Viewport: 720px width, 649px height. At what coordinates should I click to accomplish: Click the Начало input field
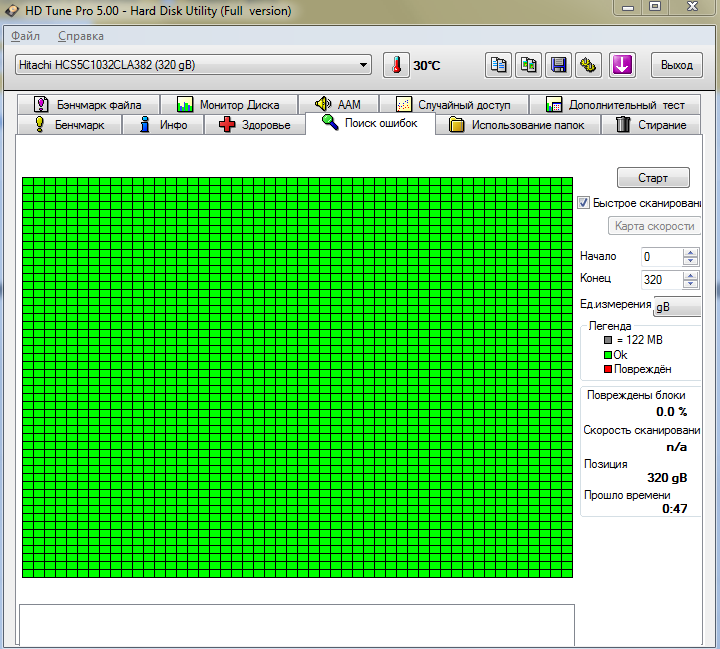tap(662, 257)
